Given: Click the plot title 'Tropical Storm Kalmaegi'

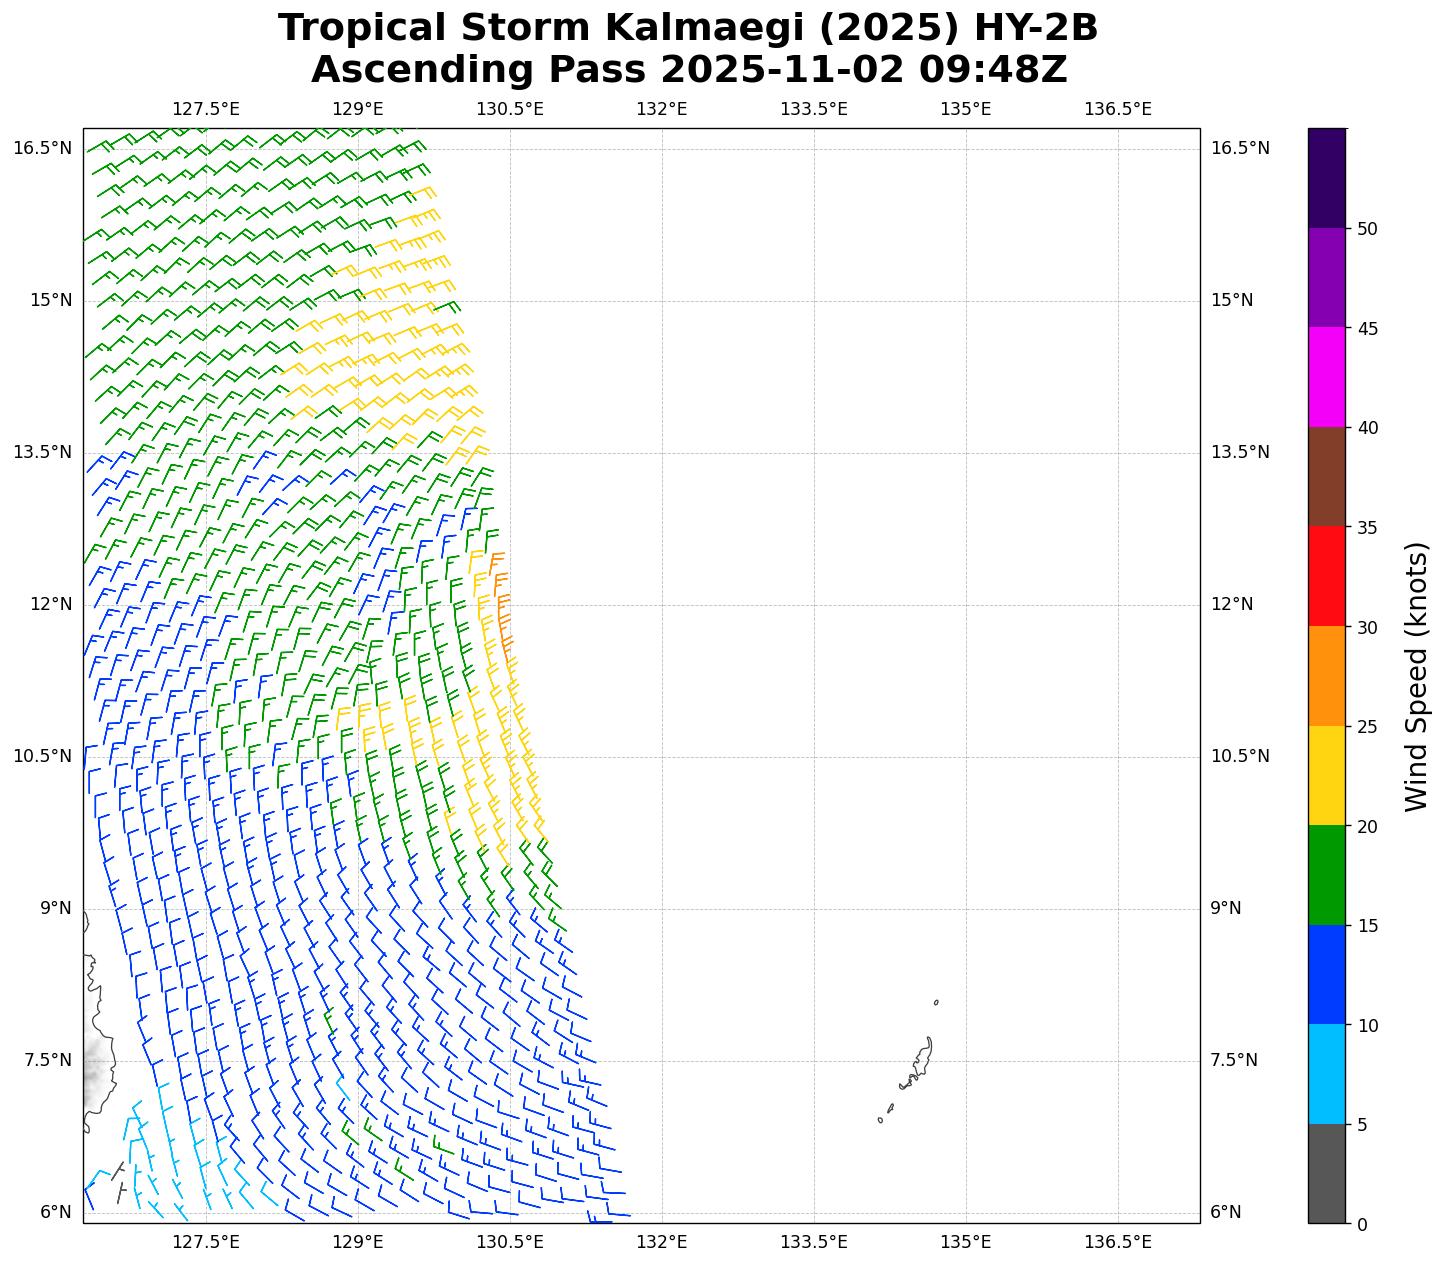Looking at the screenshot, I should (x=688, y=28).
